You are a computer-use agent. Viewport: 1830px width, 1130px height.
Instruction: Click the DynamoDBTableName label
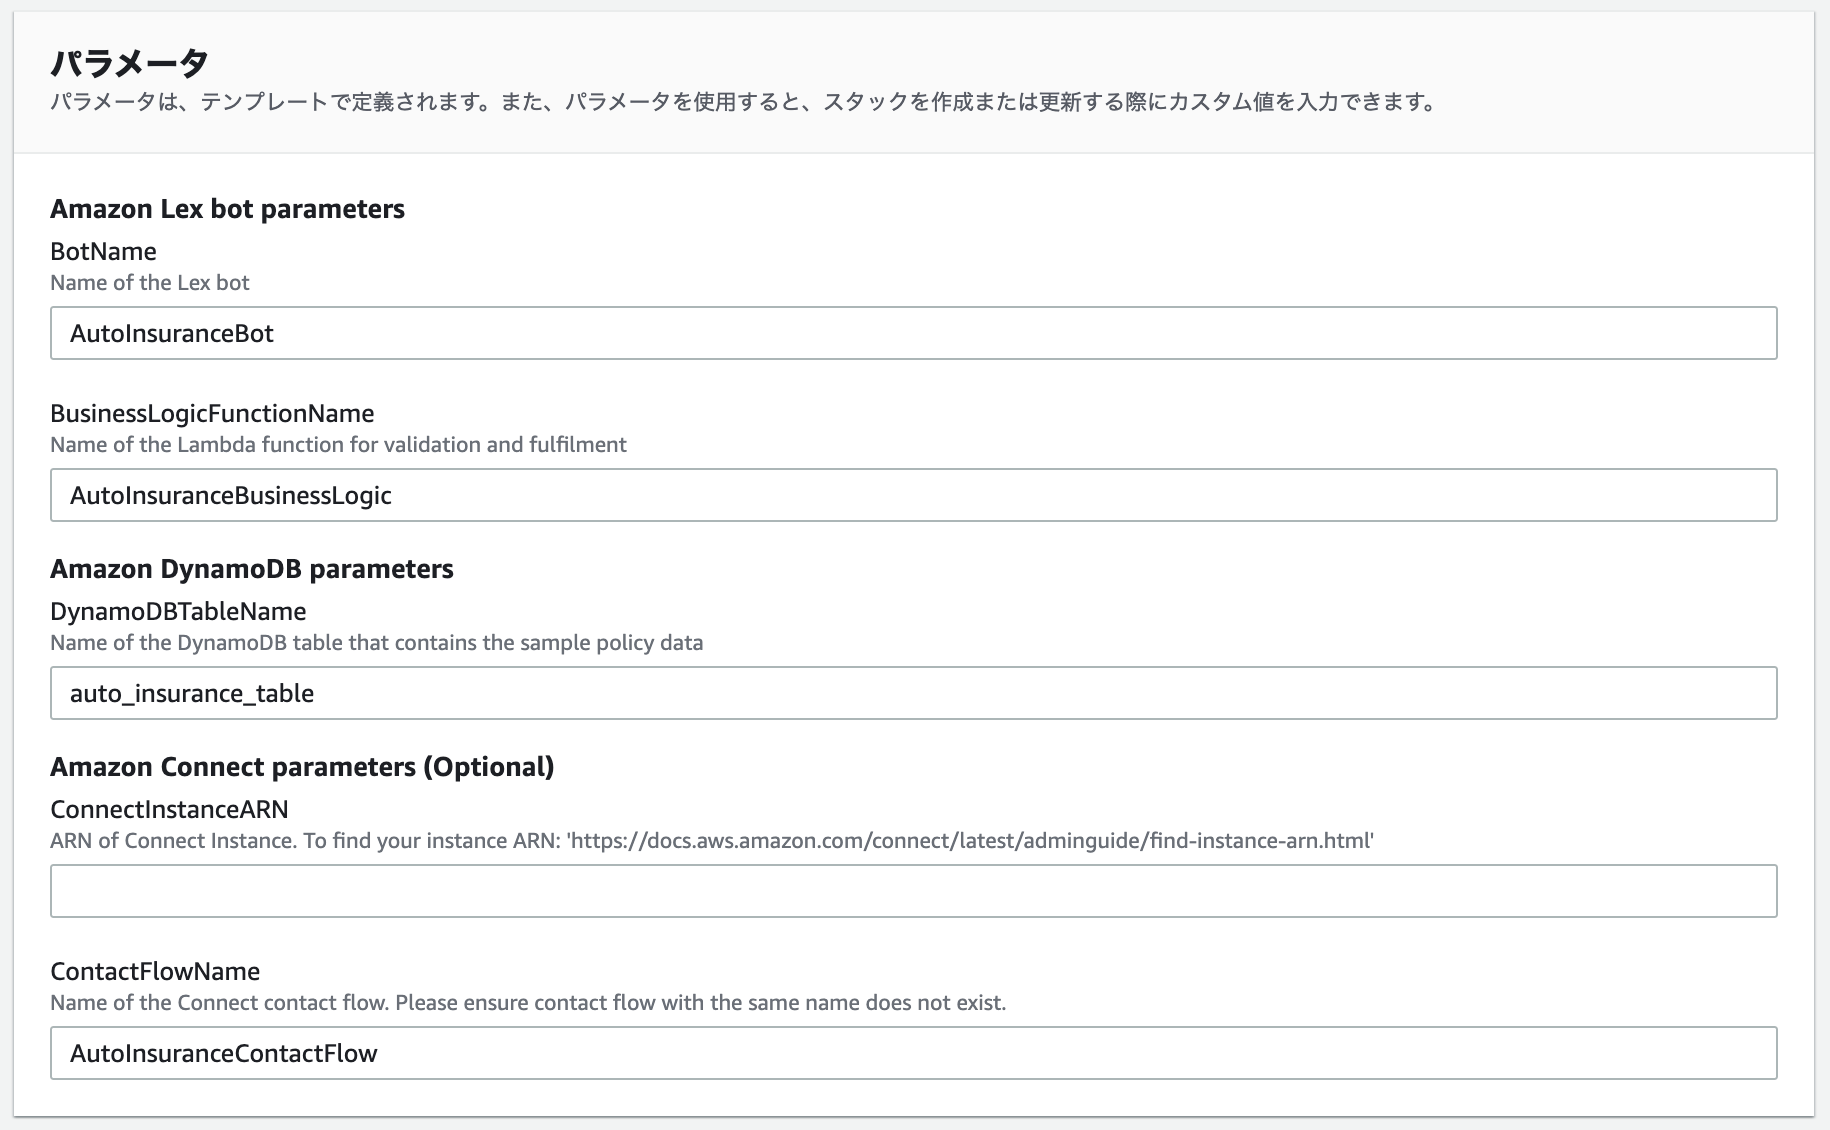pos(178,611)
